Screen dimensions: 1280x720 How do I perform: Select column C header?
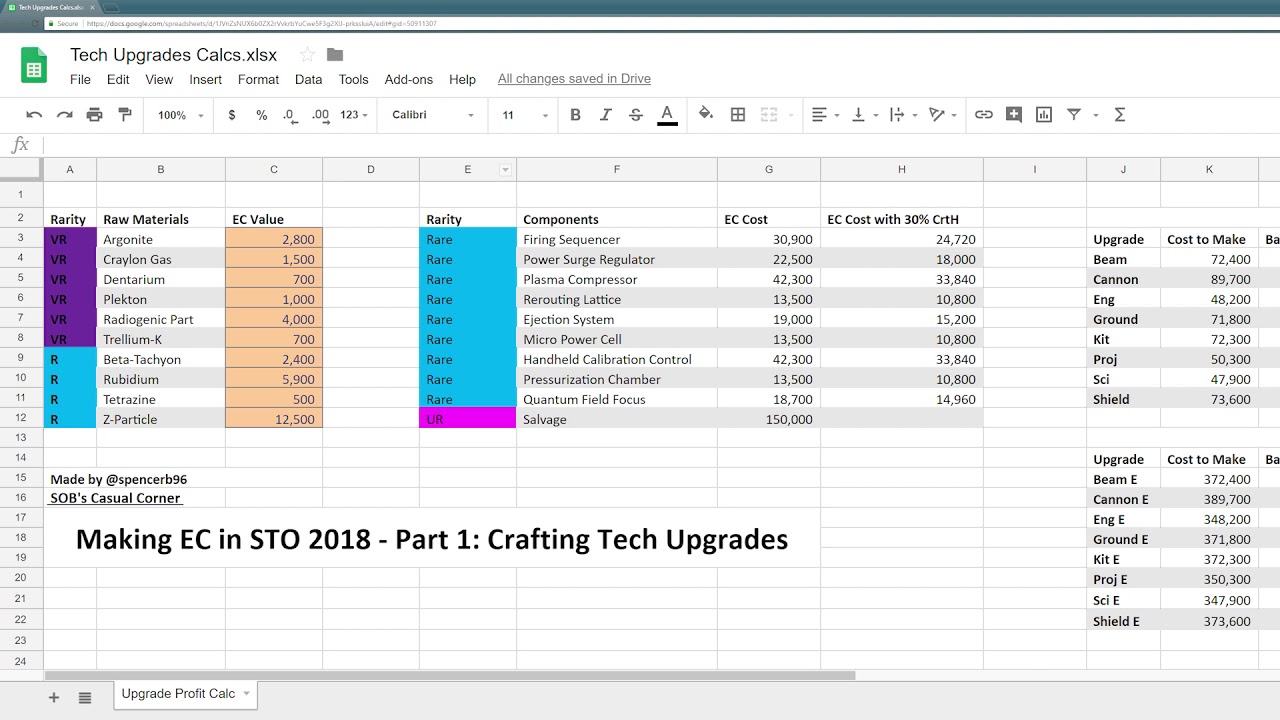tap(274, 169)
